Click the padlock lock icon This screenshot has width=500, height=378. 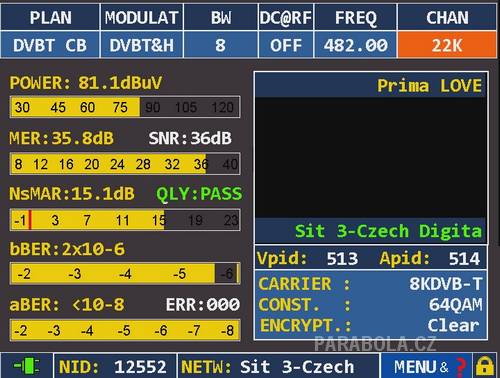point(485,366)
